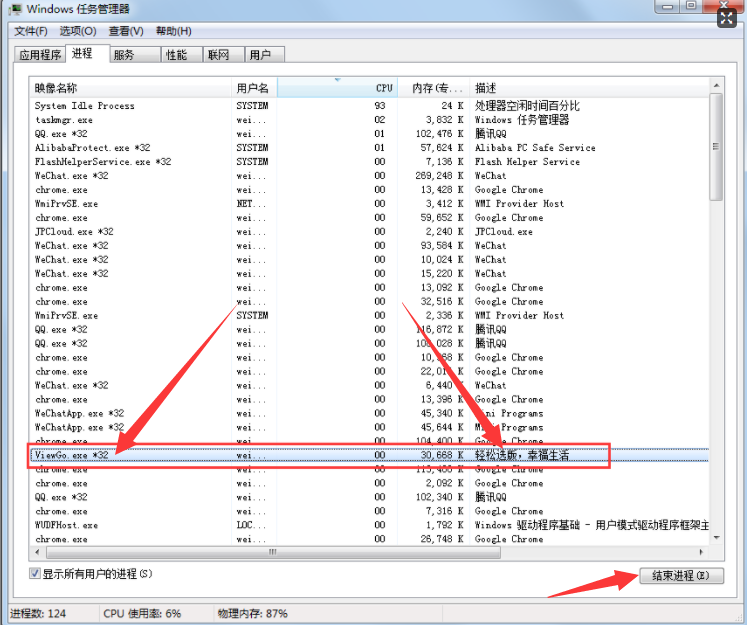Viewport: 747px width, 625px height.
Task: Select FlashHelperService.exe *32 process
Action: (369, 161)
